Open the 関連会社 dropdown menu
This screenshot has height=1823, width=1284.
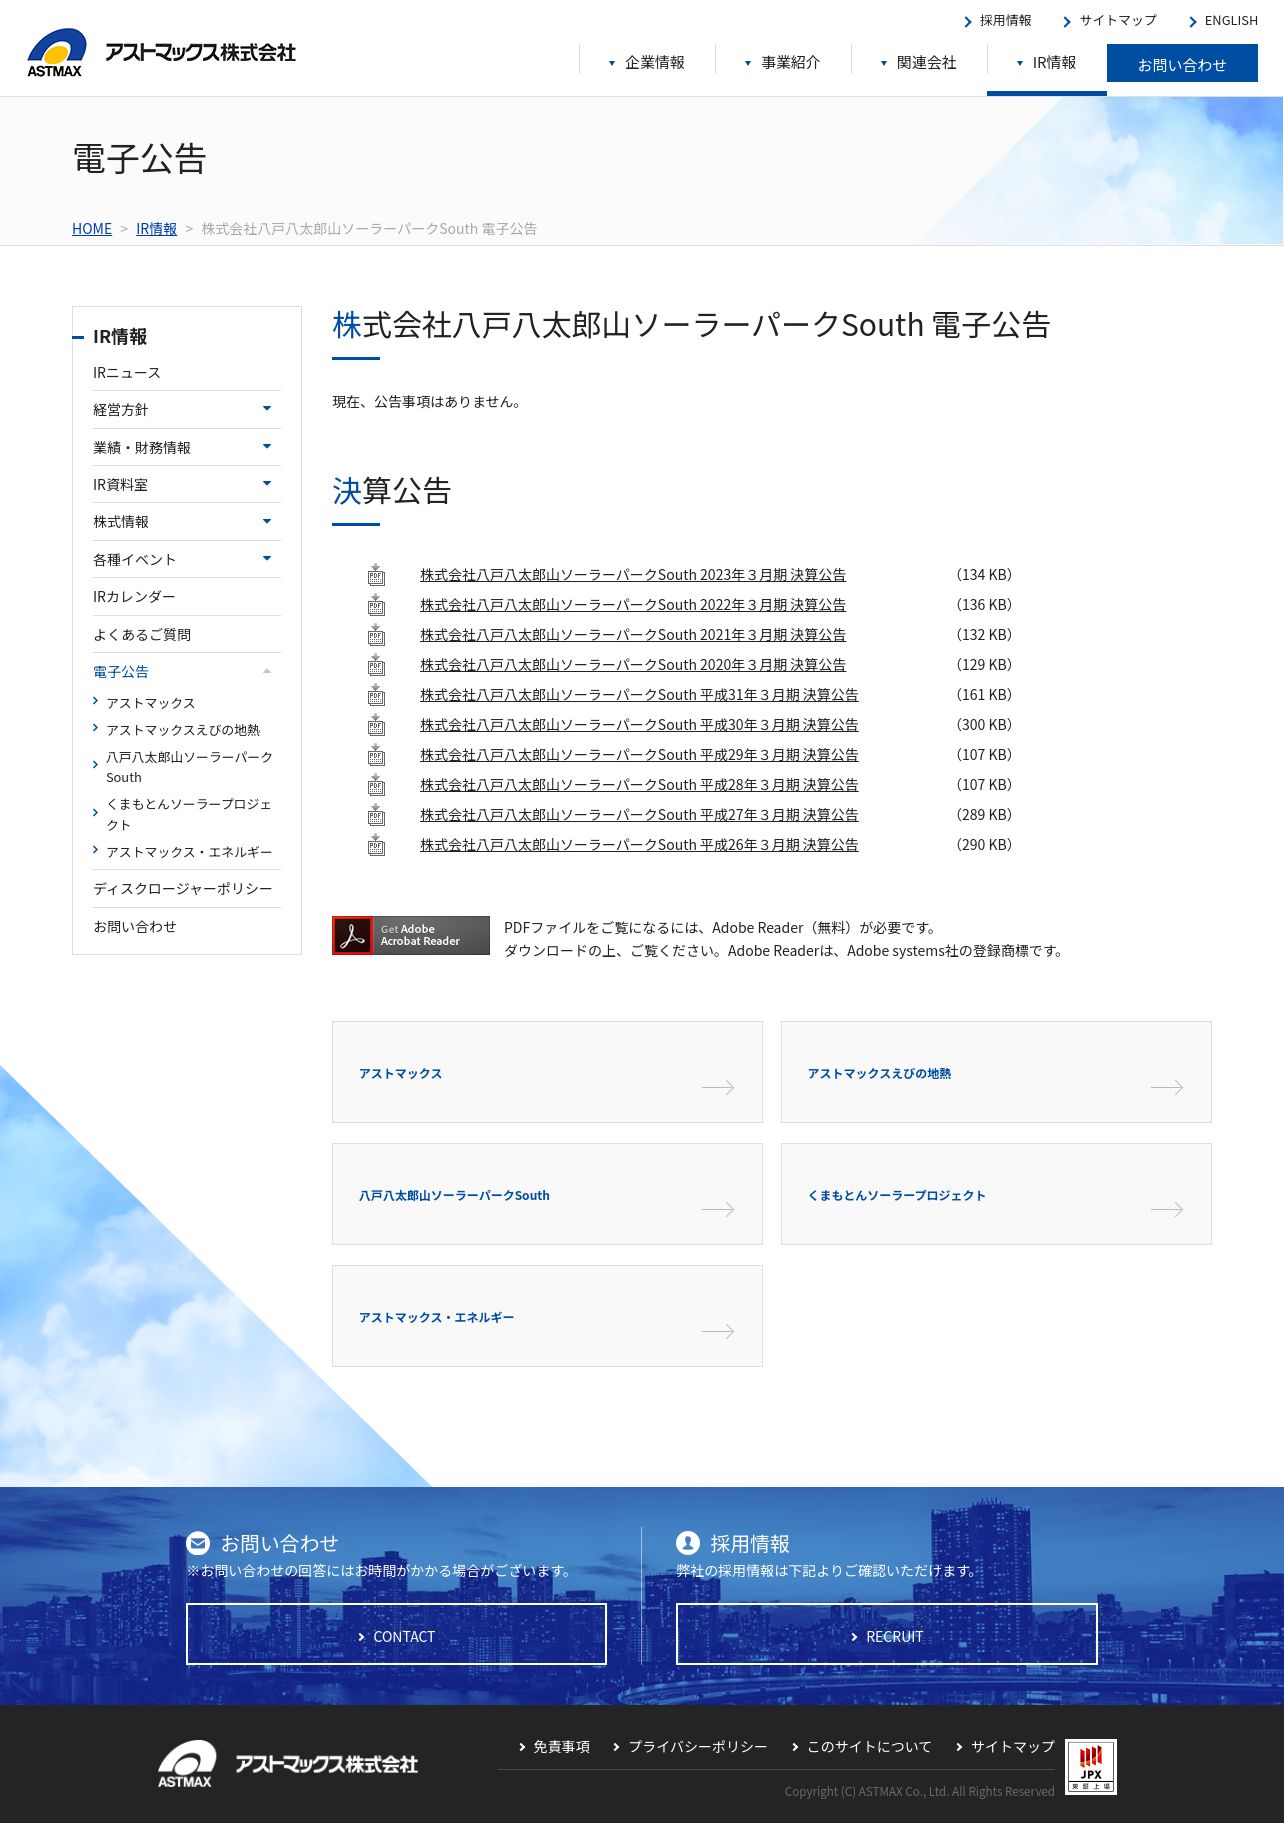919,63
